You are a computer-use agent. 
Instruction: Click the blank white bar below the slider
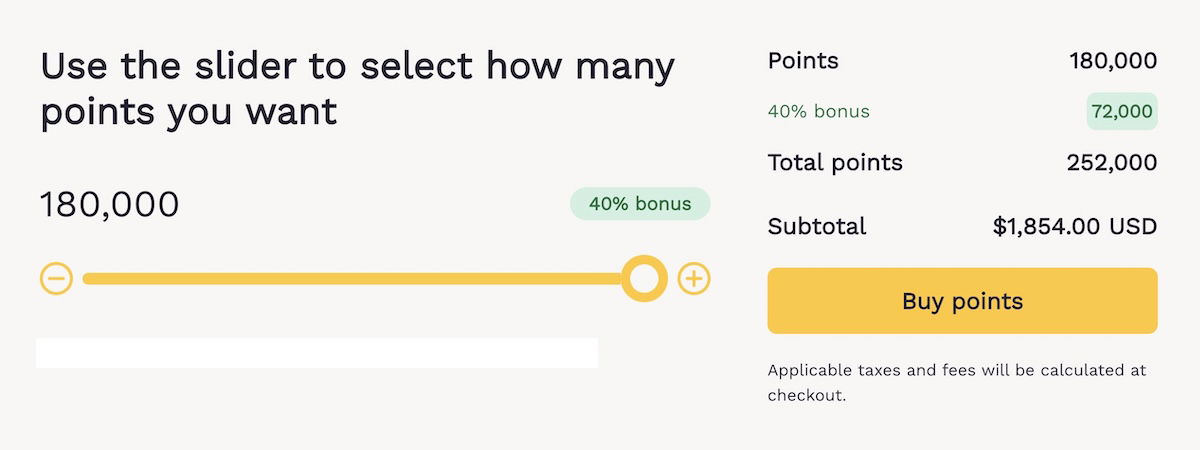tap(317, 353)
